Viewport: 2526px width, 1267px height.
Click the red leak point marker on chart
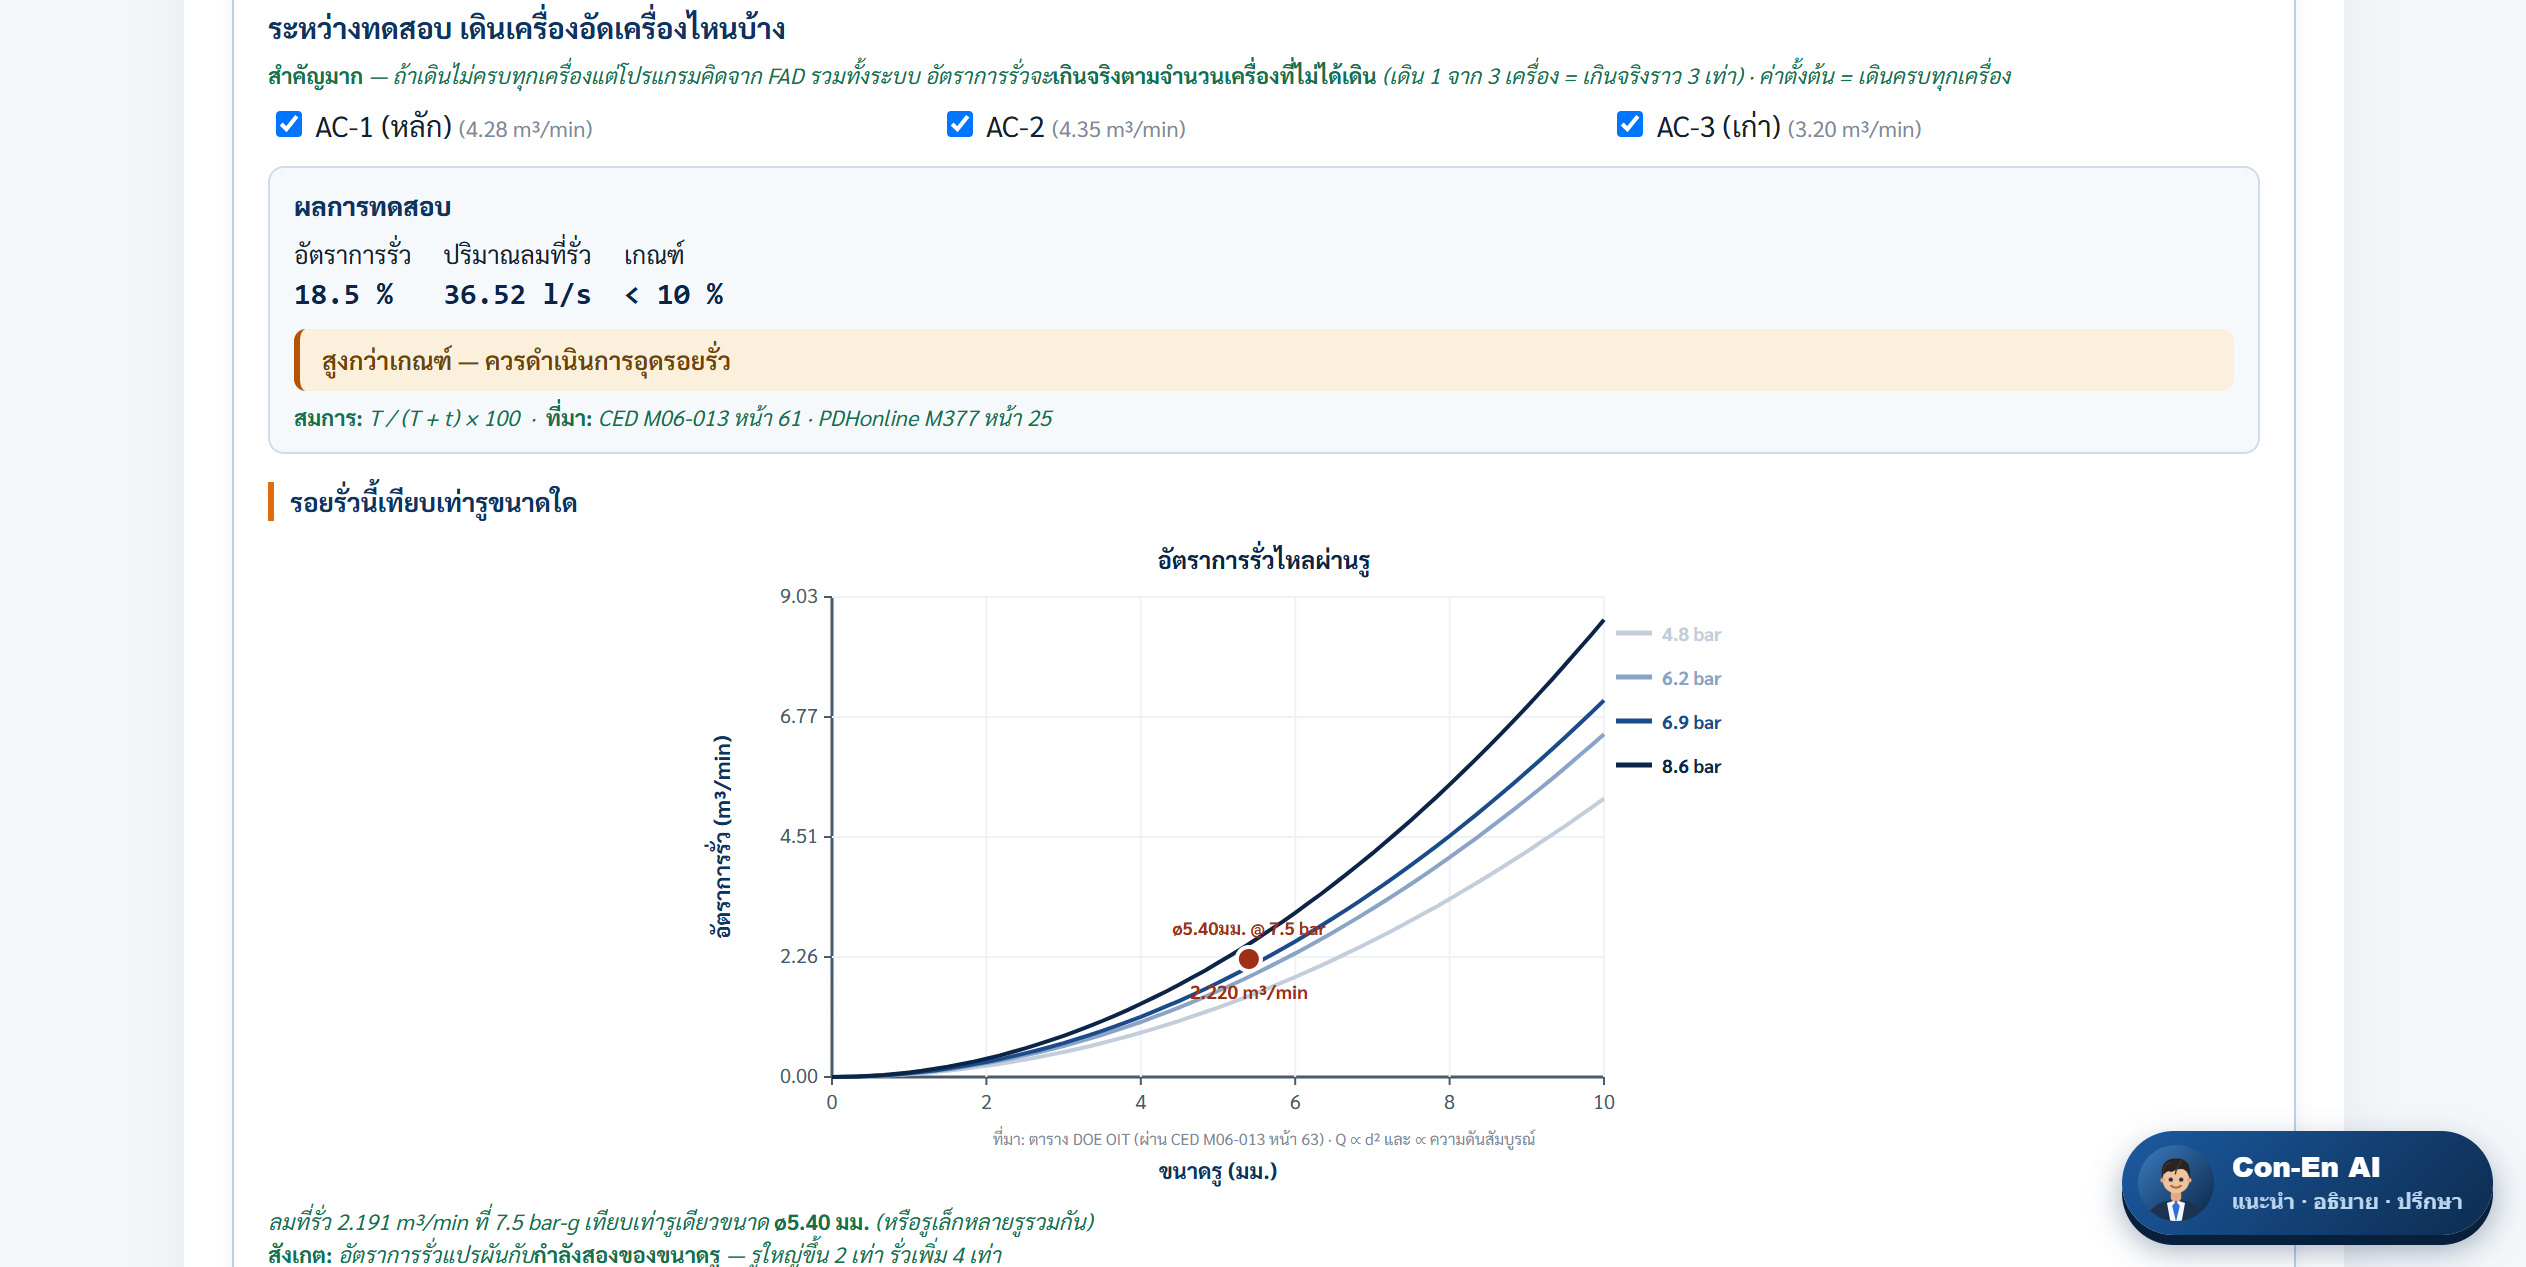pos(1249,959)
